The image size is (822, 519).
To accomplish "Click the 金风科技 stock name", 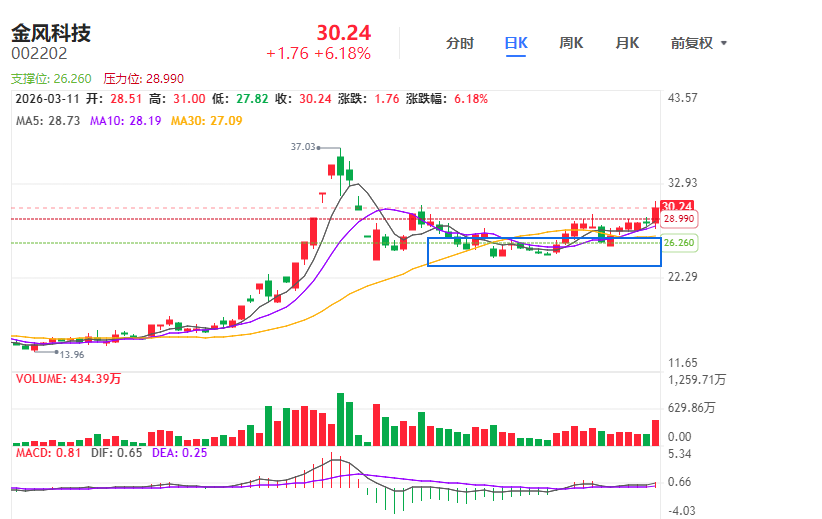I will pos(51,33).
